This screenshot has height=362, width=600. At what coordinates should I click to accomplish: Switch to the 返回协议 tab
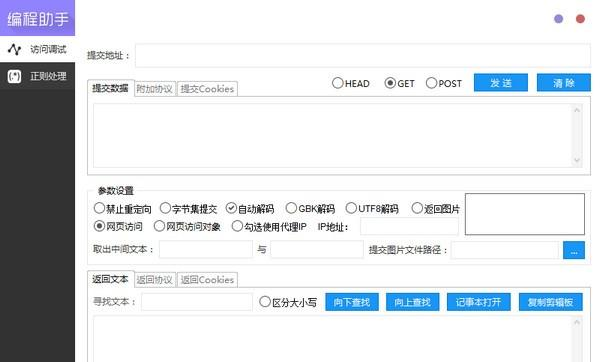point(155,280)
